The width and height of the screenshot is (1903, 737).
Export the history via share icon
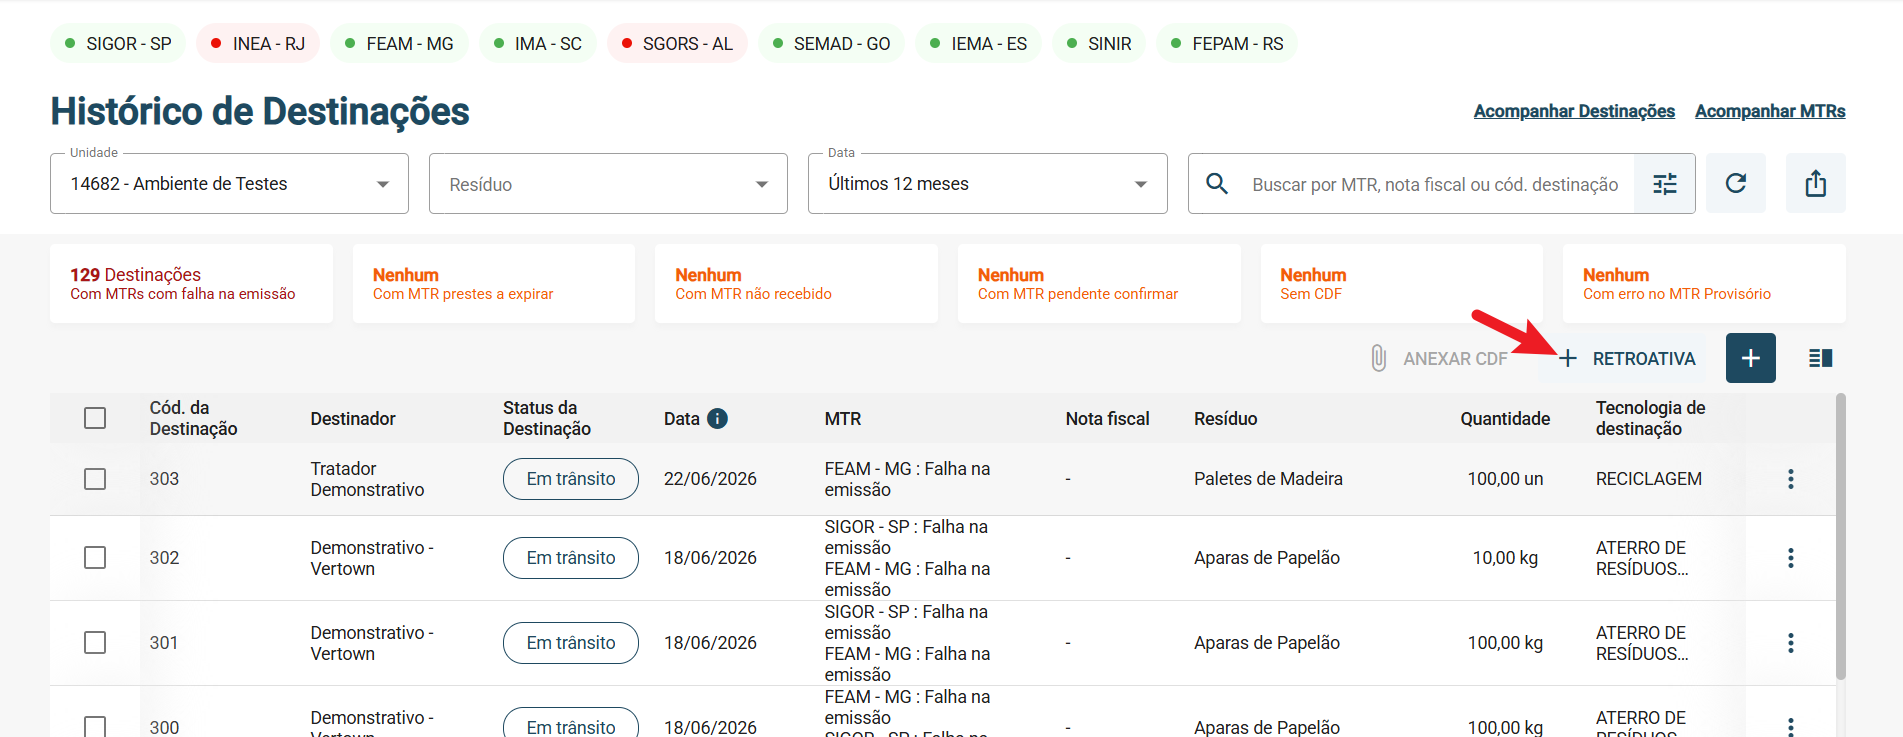click(1816, 183)
